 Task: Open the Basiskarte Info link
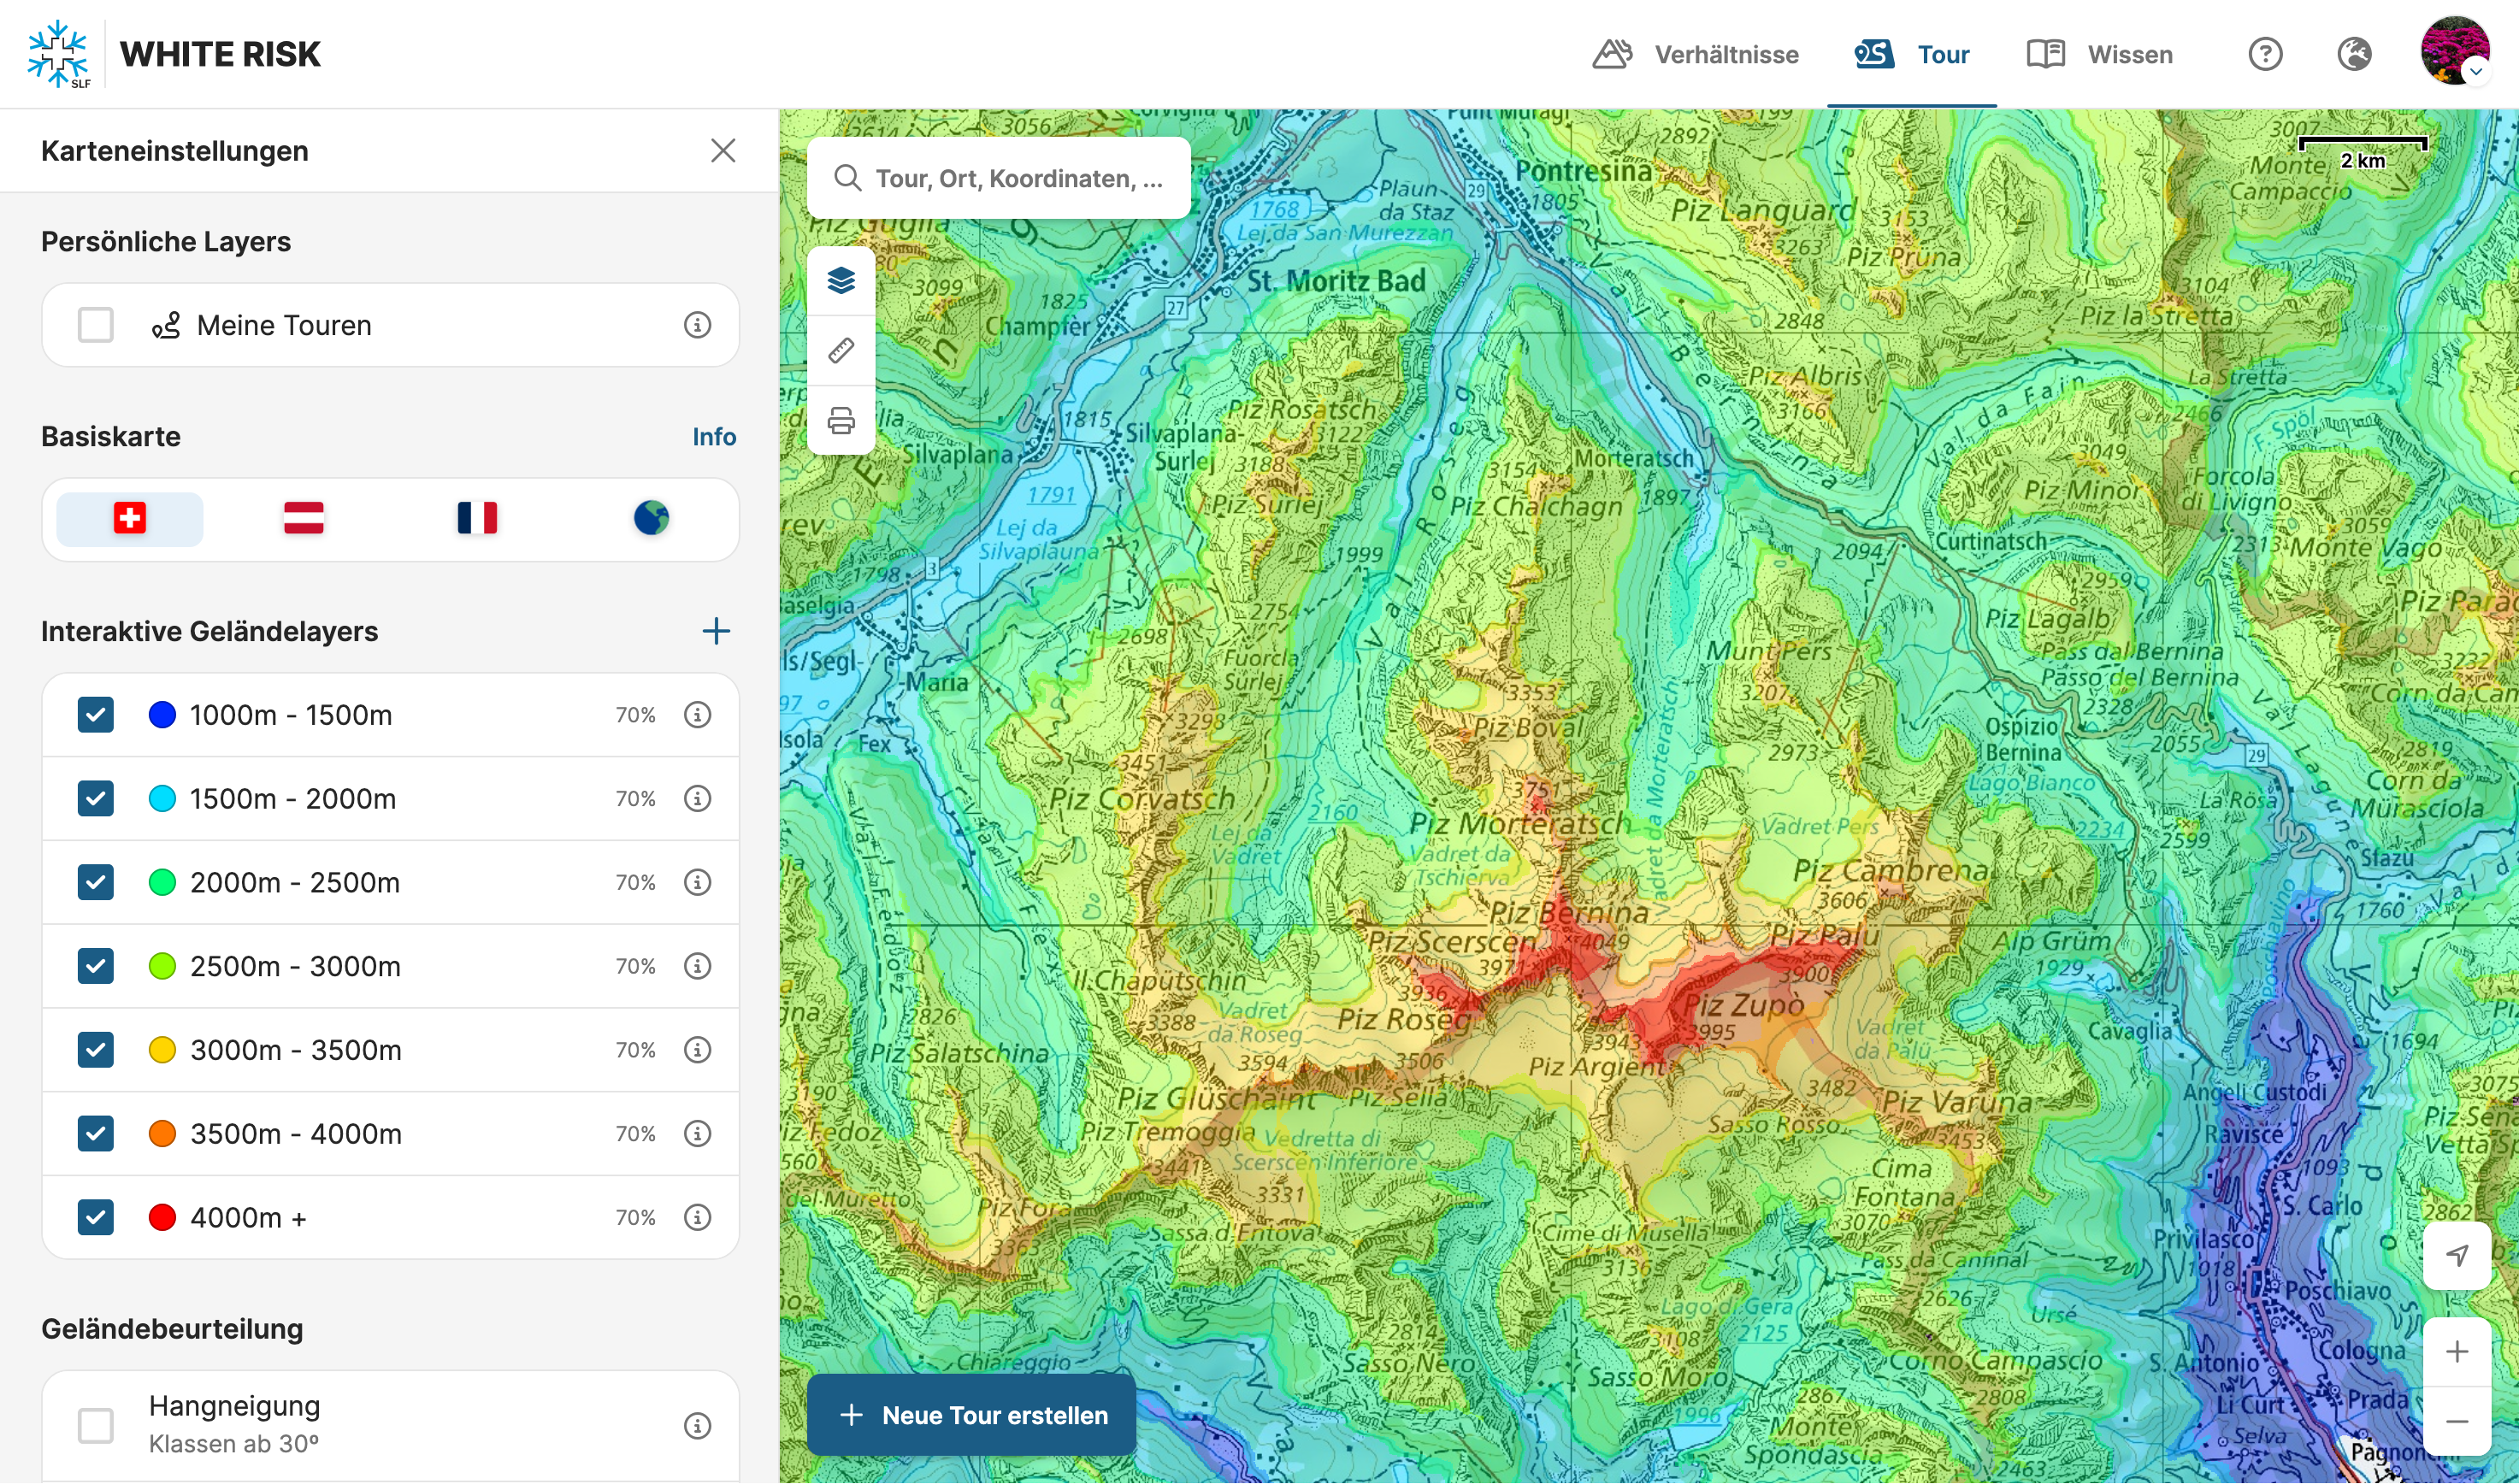[x=714, y=437]
